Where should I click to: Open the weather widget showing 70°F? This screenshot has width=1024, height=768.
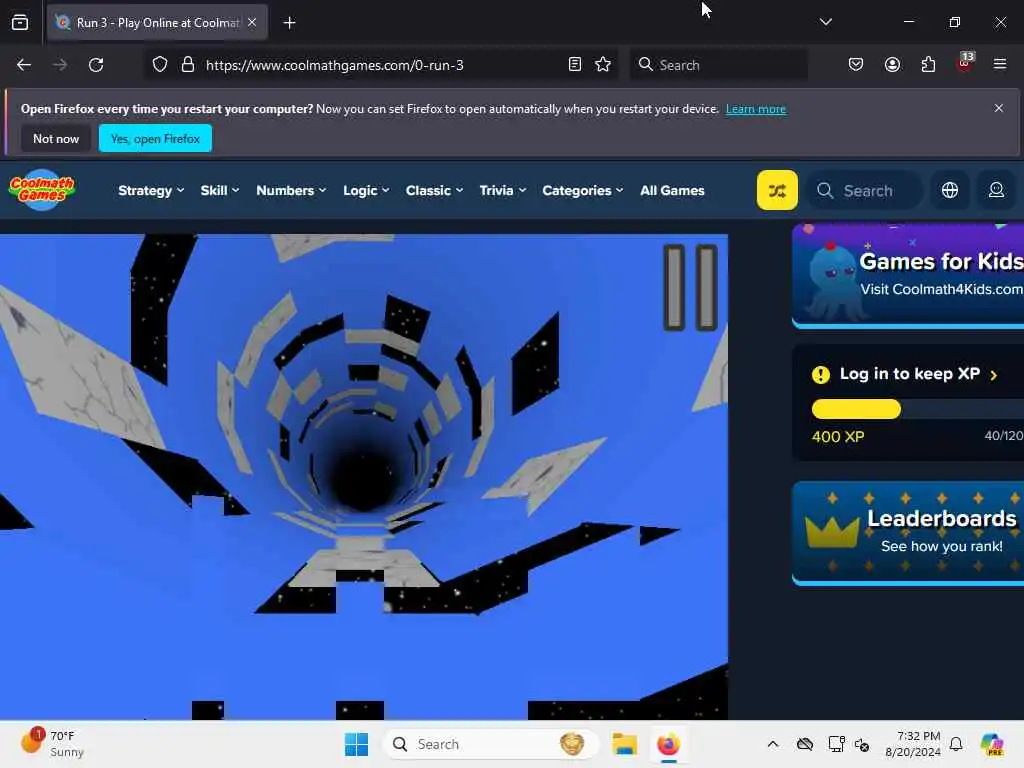tap(52, 744)
